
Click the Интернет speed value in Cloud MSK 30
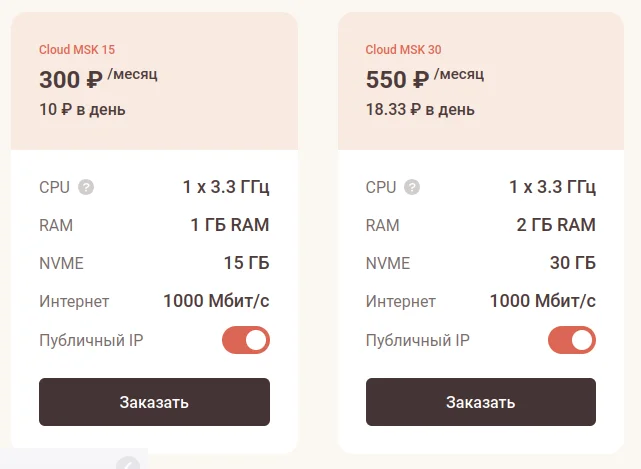click(543, 301)
